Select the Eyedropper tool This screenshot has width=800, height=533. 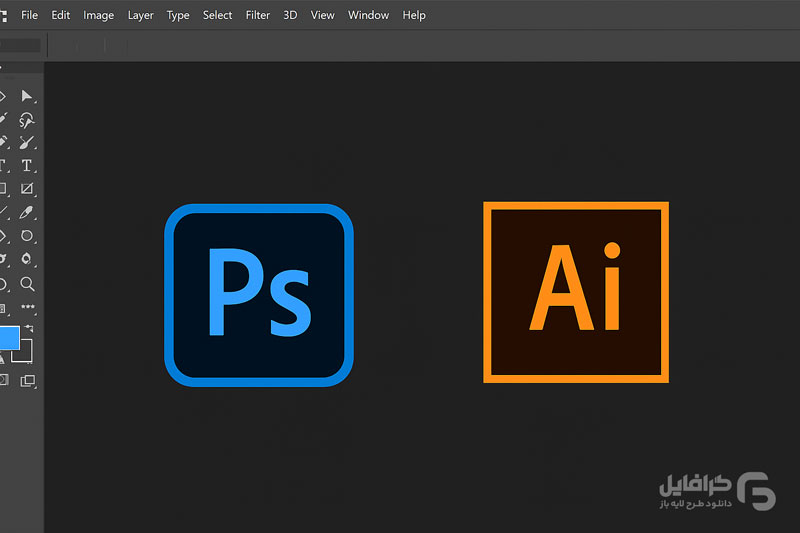[x=27, y=212]
